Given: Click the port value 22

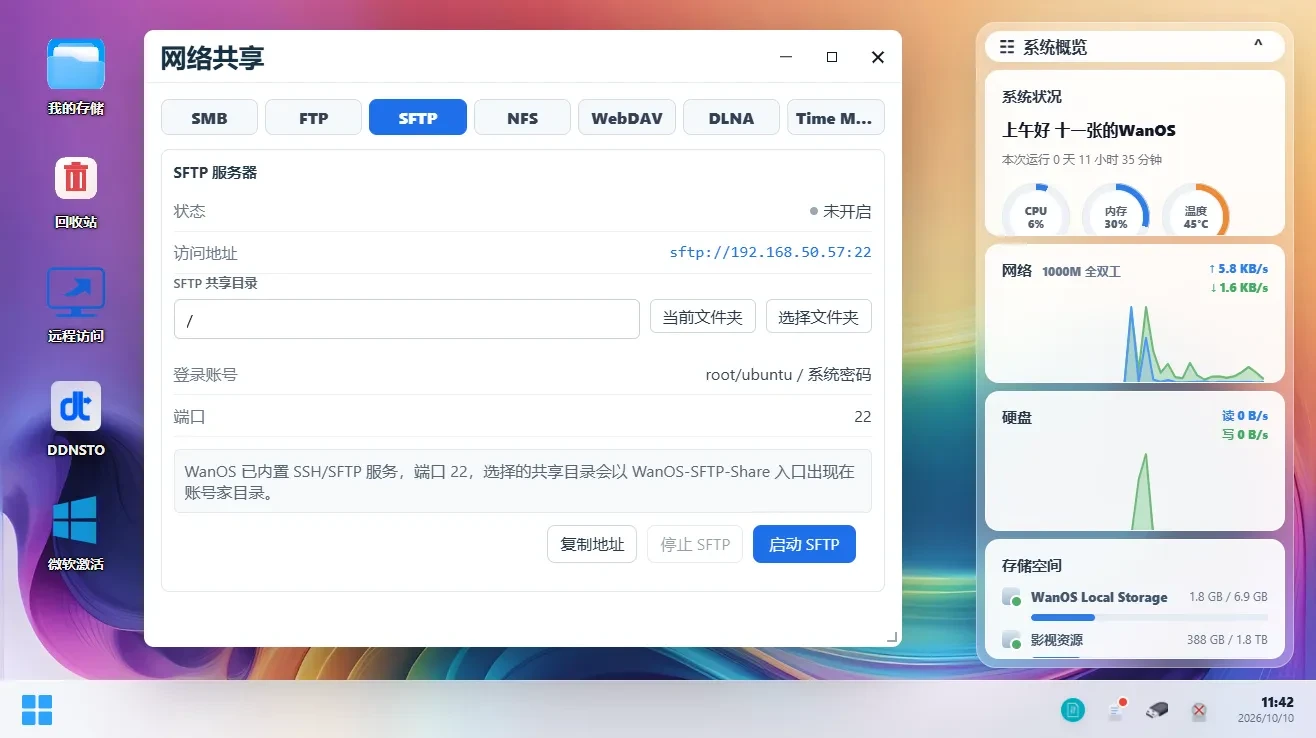Looking at the screenshot, I should tap(862, 416).
